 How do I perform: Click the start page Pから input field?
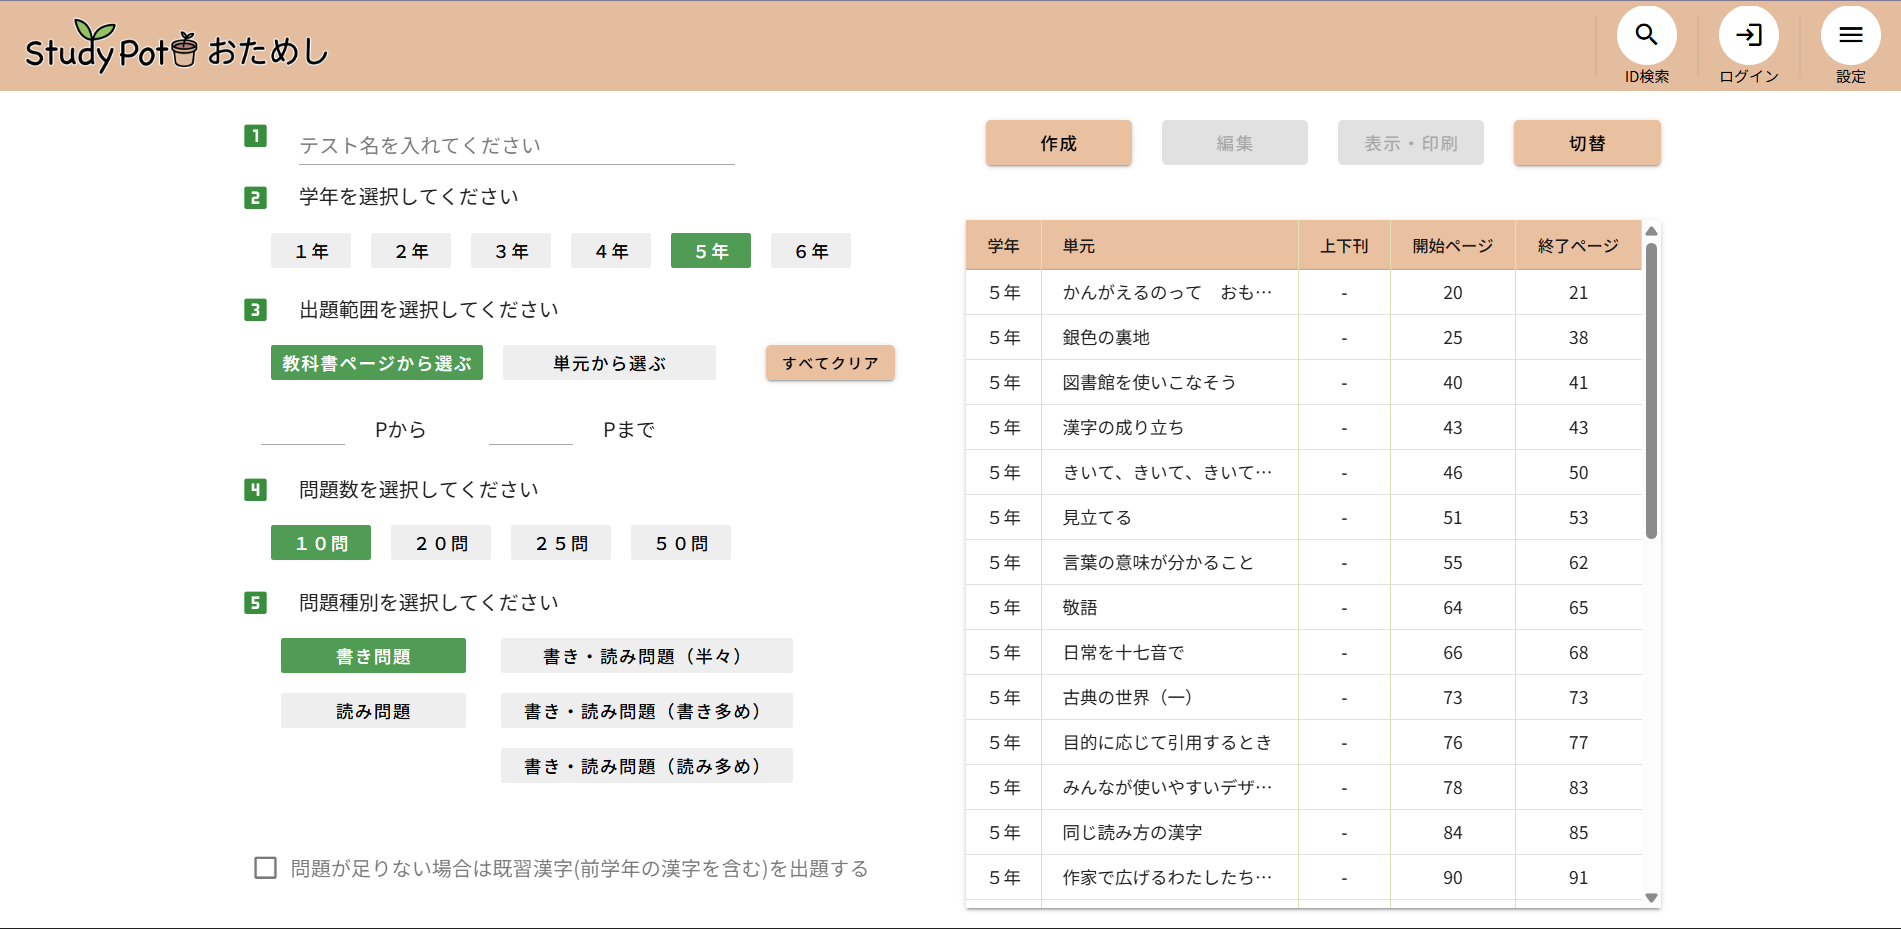(x=303, y=430)
